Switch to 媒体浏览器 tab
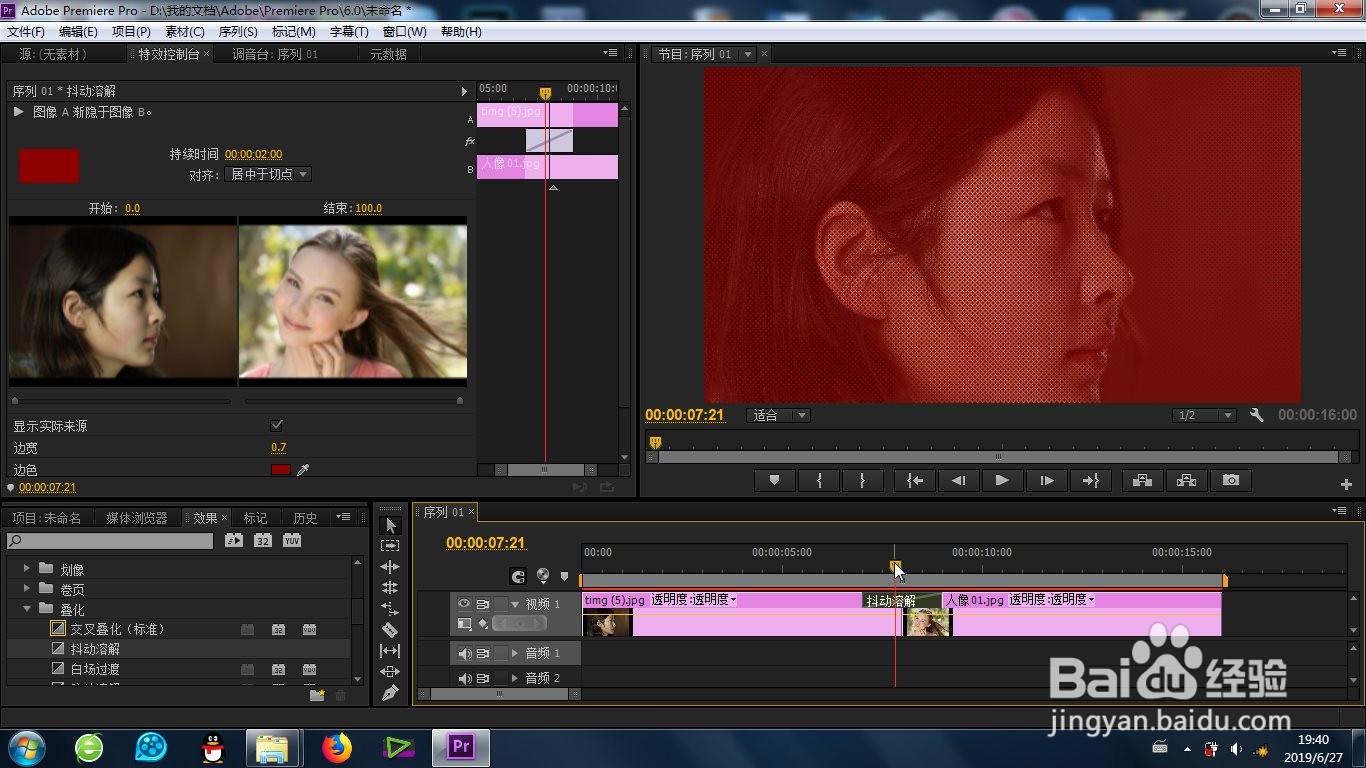Screen dimensions: 1366x768 pos(137,518)
